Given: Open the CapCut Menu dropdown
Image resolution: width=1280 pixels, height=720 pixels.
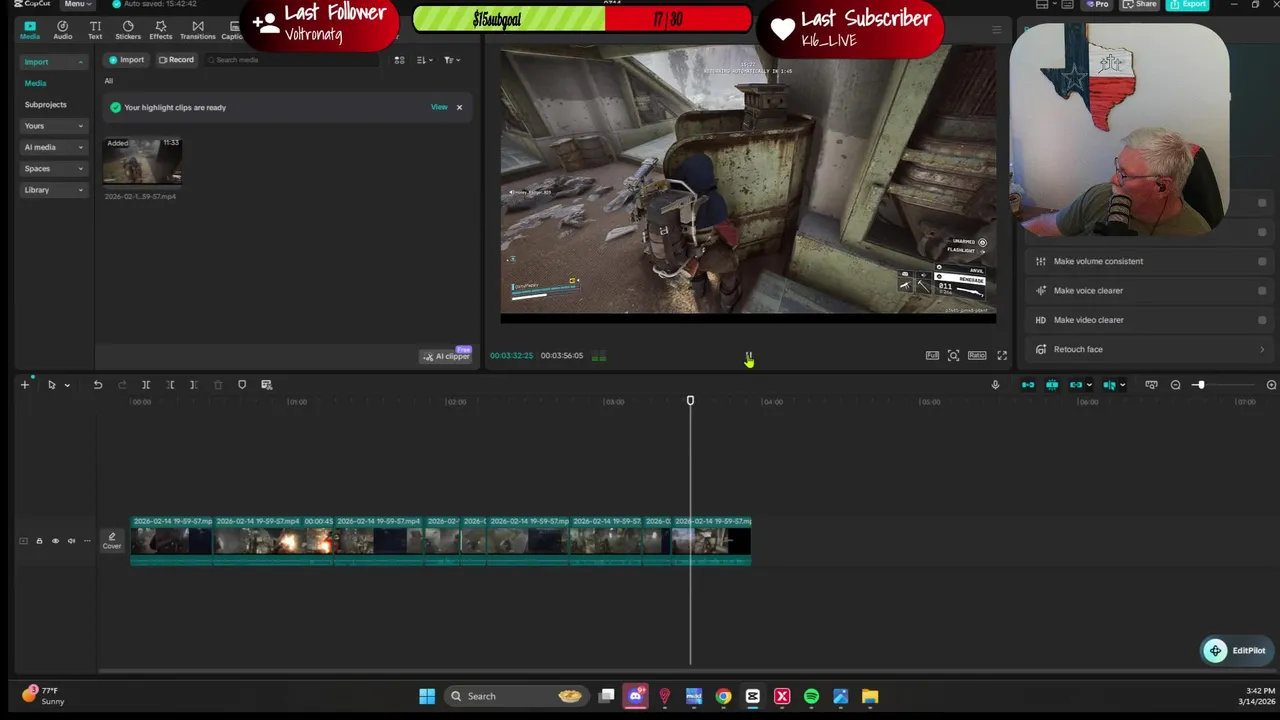Looking at the screenshot, I should [x=76, y=4].
